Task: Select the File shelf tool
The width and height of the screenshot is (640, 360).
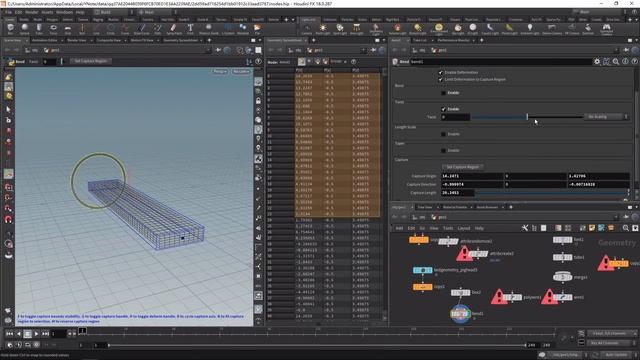Action: click(x=257, y=29)
